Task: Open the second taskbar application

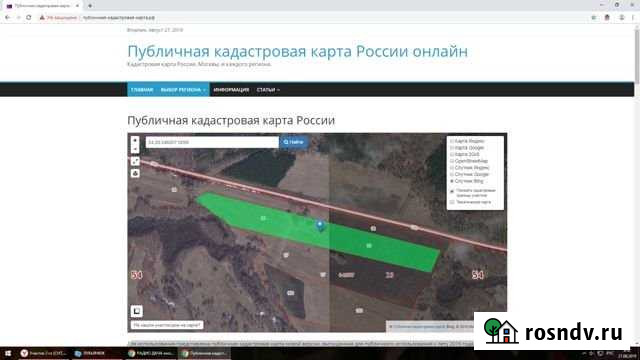Action: point(97,353)
